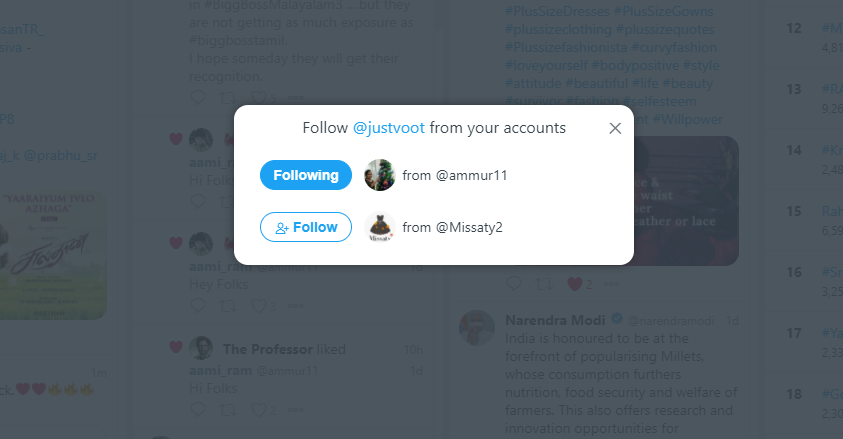This screenshot has width=843, height=439.
Task: Toggle Following button for @ammur11
Action: point(306,175)
